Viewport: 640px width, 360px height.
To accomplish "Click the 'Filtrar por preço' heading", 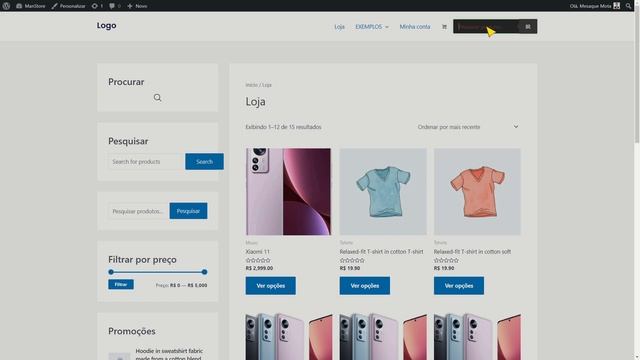I will (142, 260).
